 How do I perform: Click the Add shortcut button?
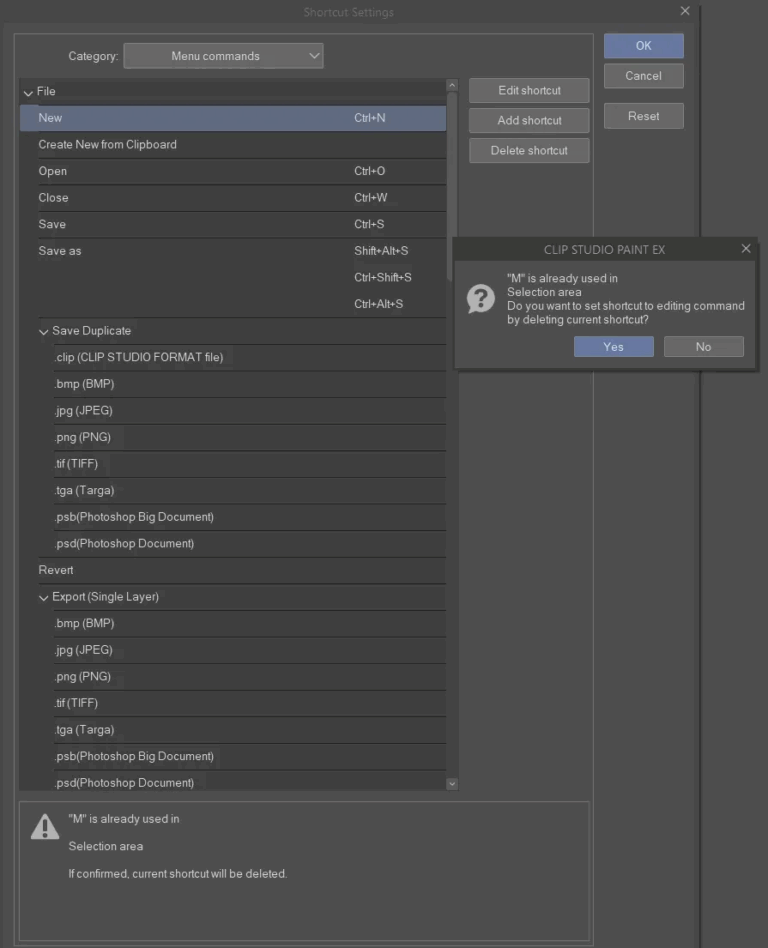click(528, 120)
